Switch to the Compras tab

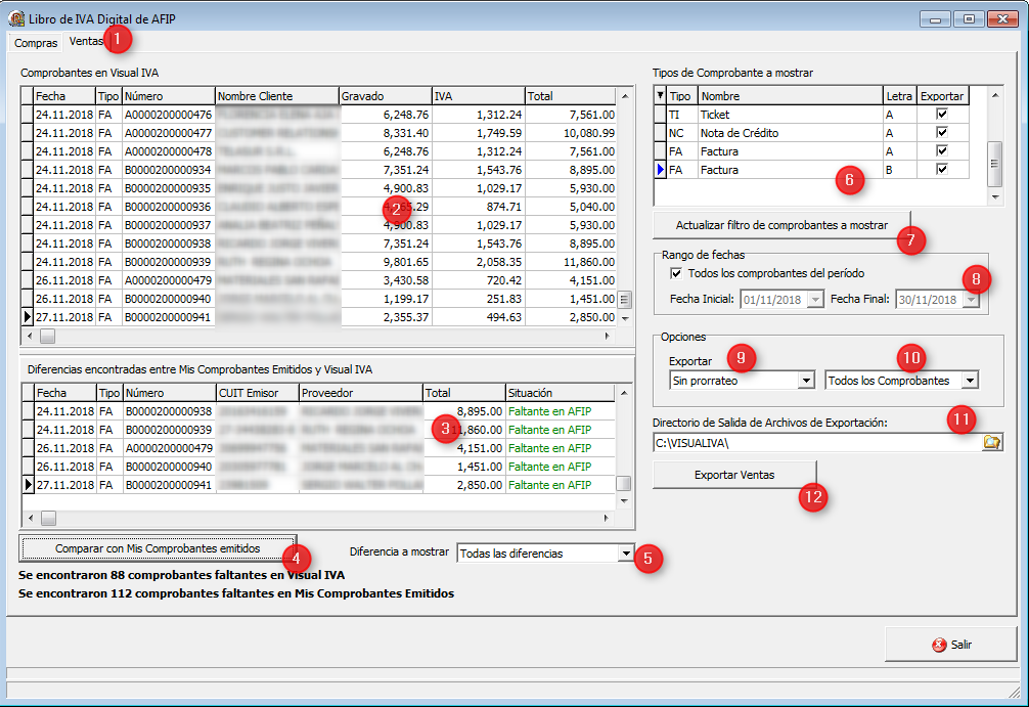tap(36, 43)
